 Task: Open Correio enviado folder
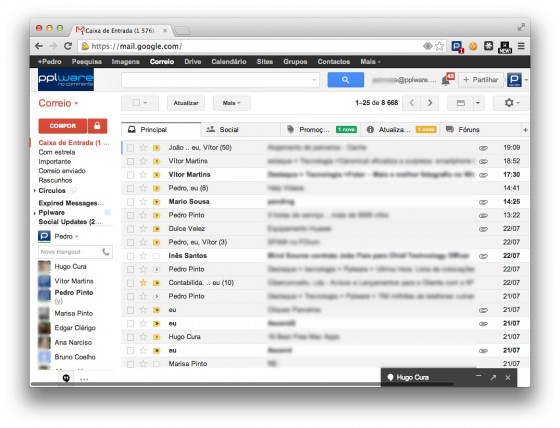[62, 171]
